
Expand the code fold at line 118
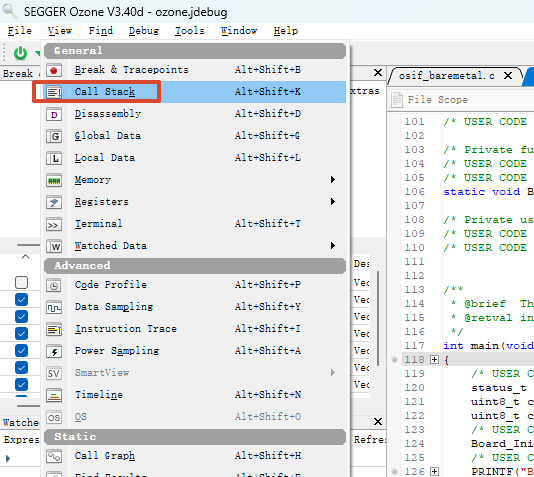click(x=434, y=360)
